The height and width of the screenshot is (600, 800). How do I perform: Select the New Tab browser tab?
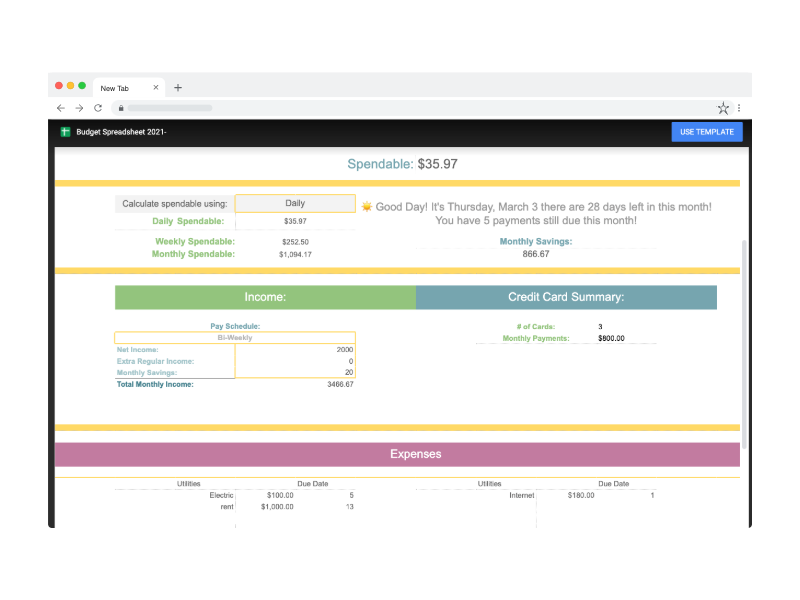pos(129,88)
